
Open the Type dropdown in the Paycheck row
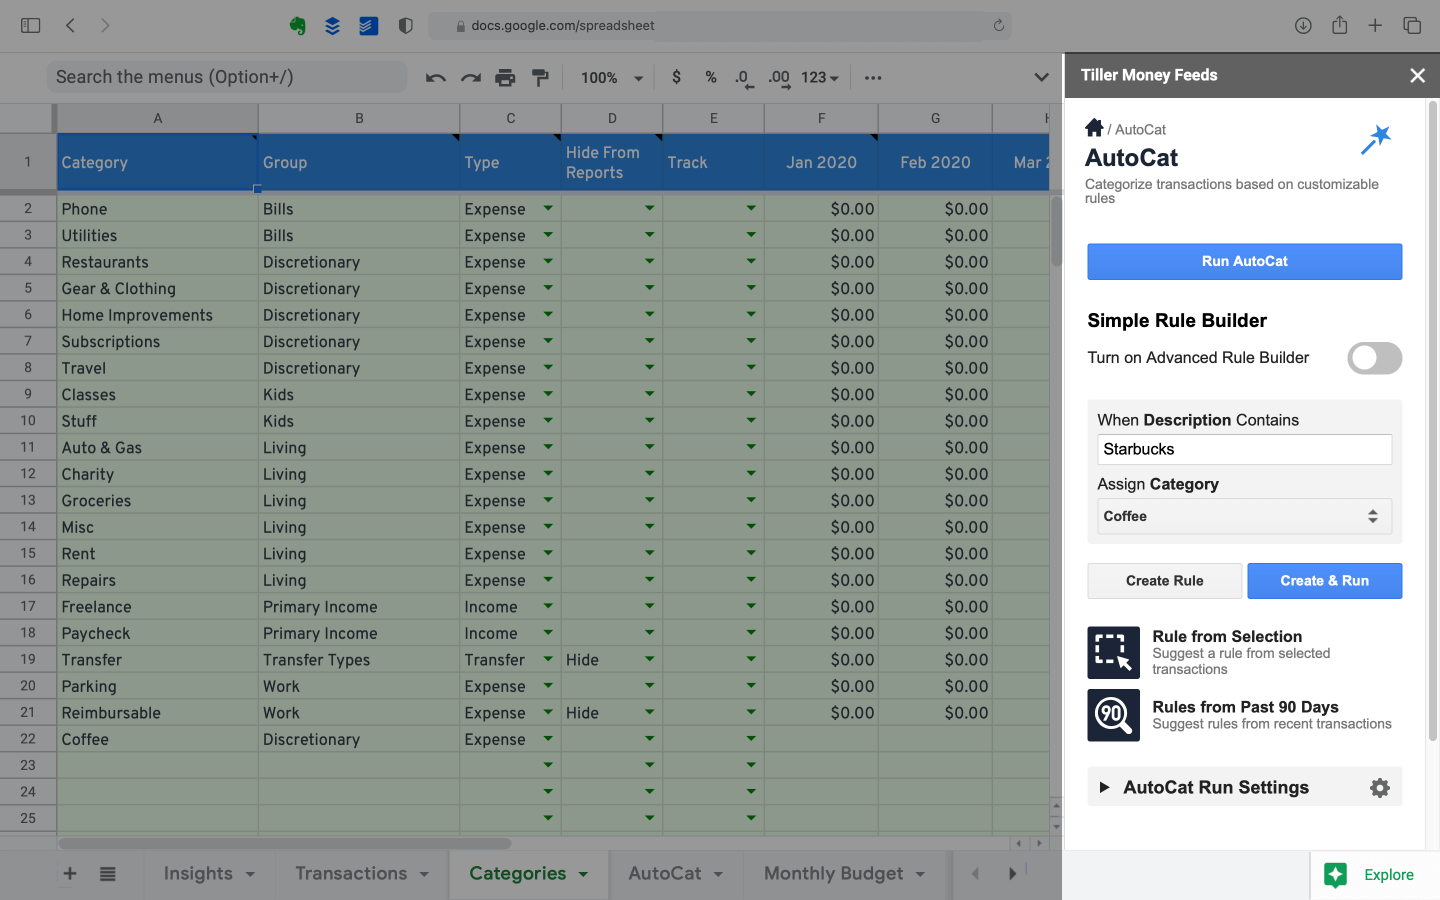click(548, 633)
